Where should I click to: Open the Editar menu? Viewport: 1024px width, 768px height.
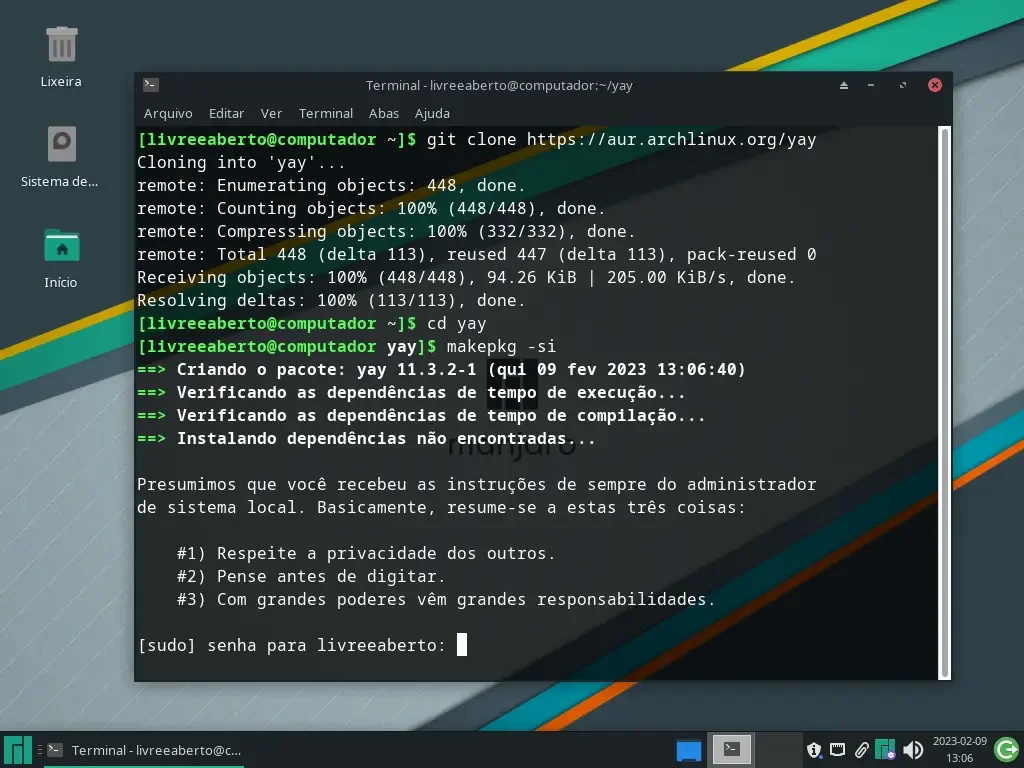pos(226,114)
